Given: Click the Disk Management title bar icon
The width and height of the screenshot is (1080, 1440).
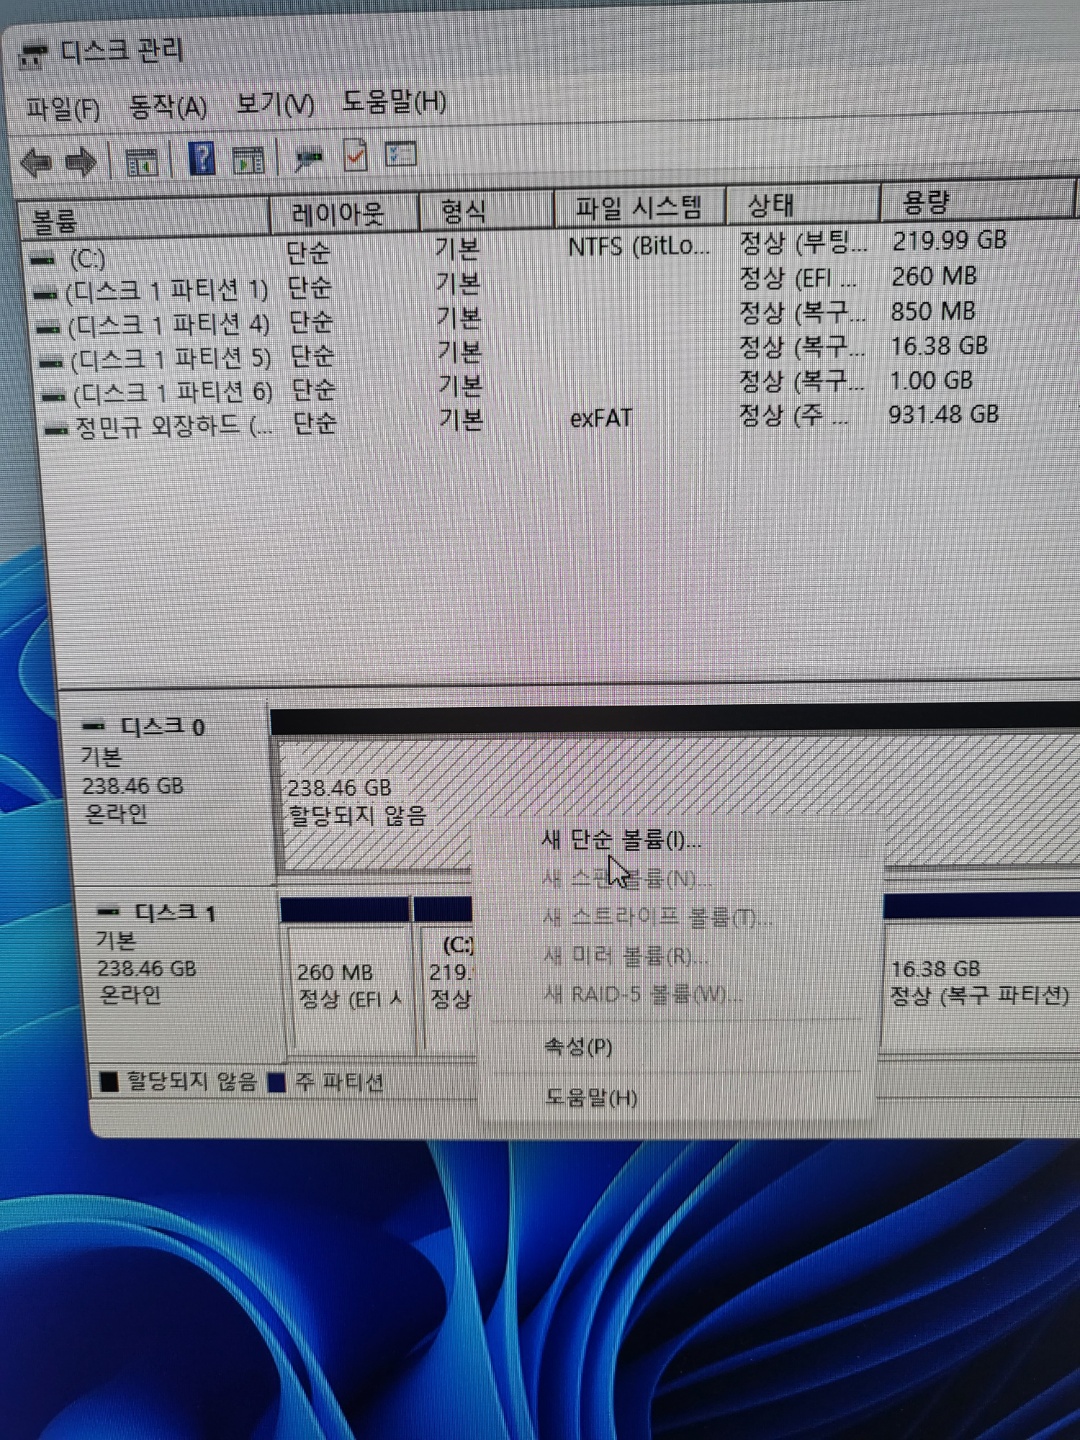Looking at the screenshot, I should point(34,54).
